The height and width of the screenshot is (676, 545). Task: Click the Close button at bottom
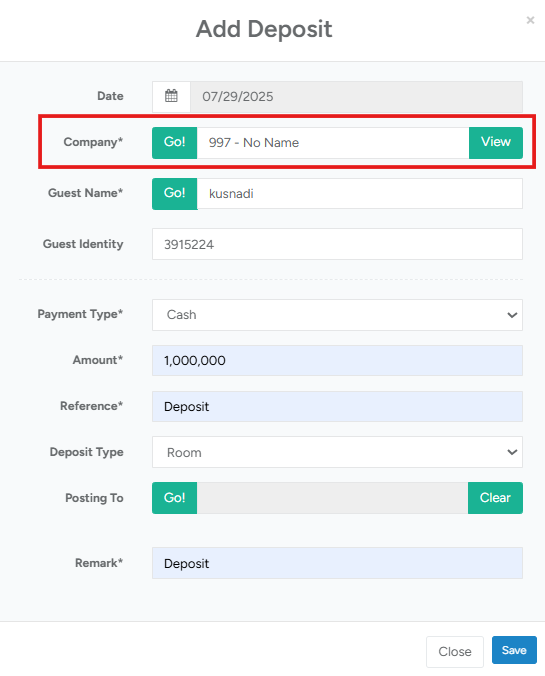455,651
